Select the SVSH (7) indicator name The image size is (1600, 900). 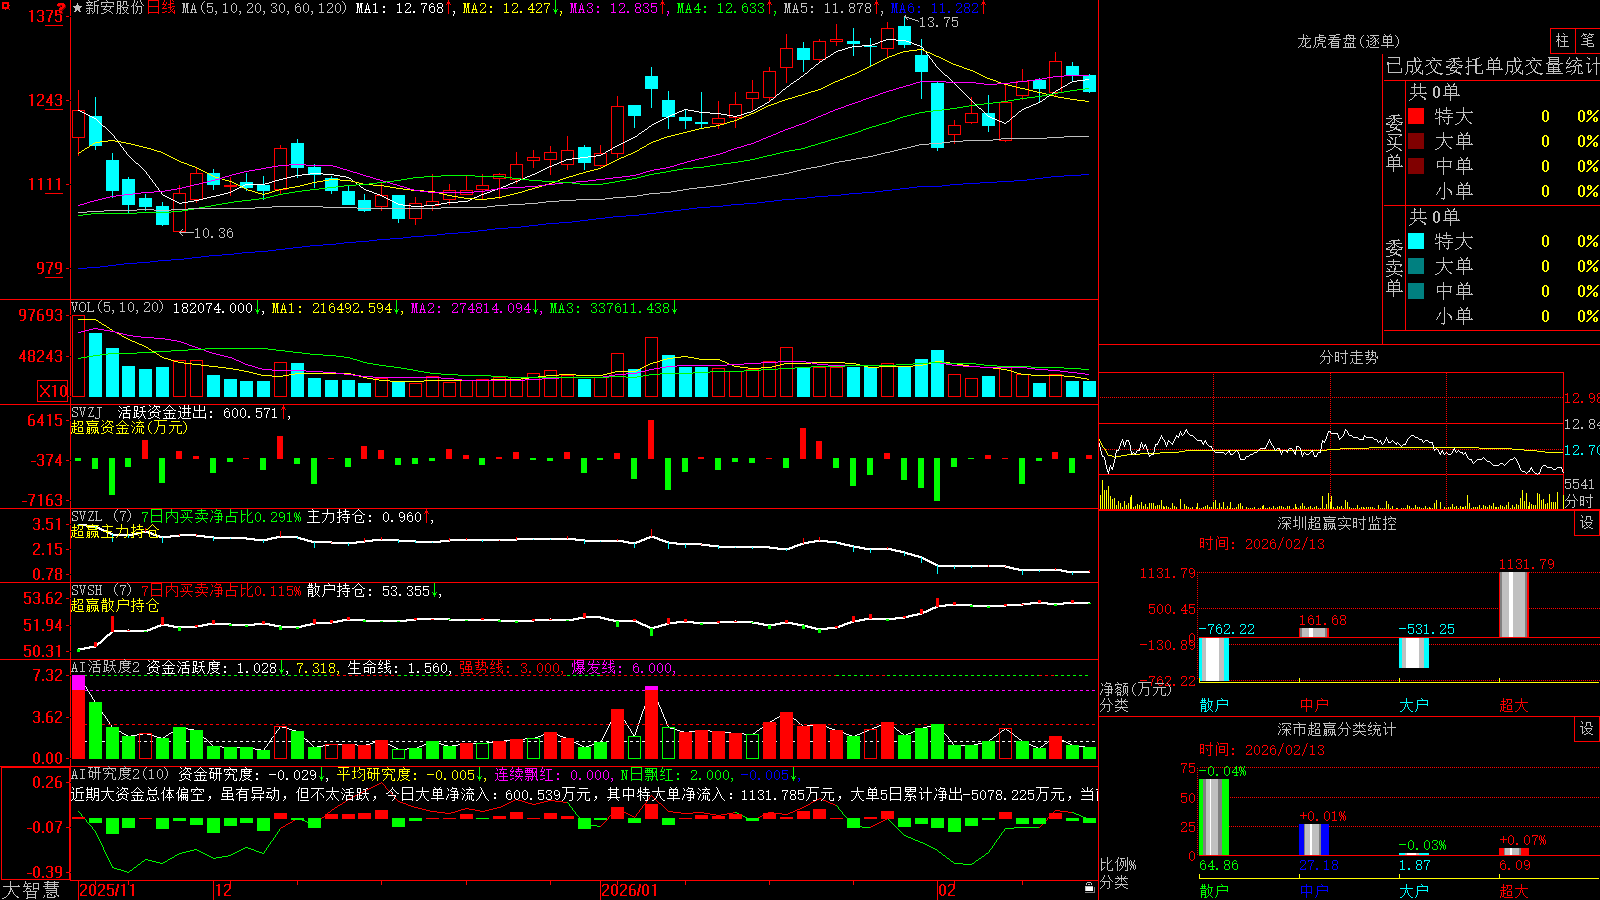point(101,591)
